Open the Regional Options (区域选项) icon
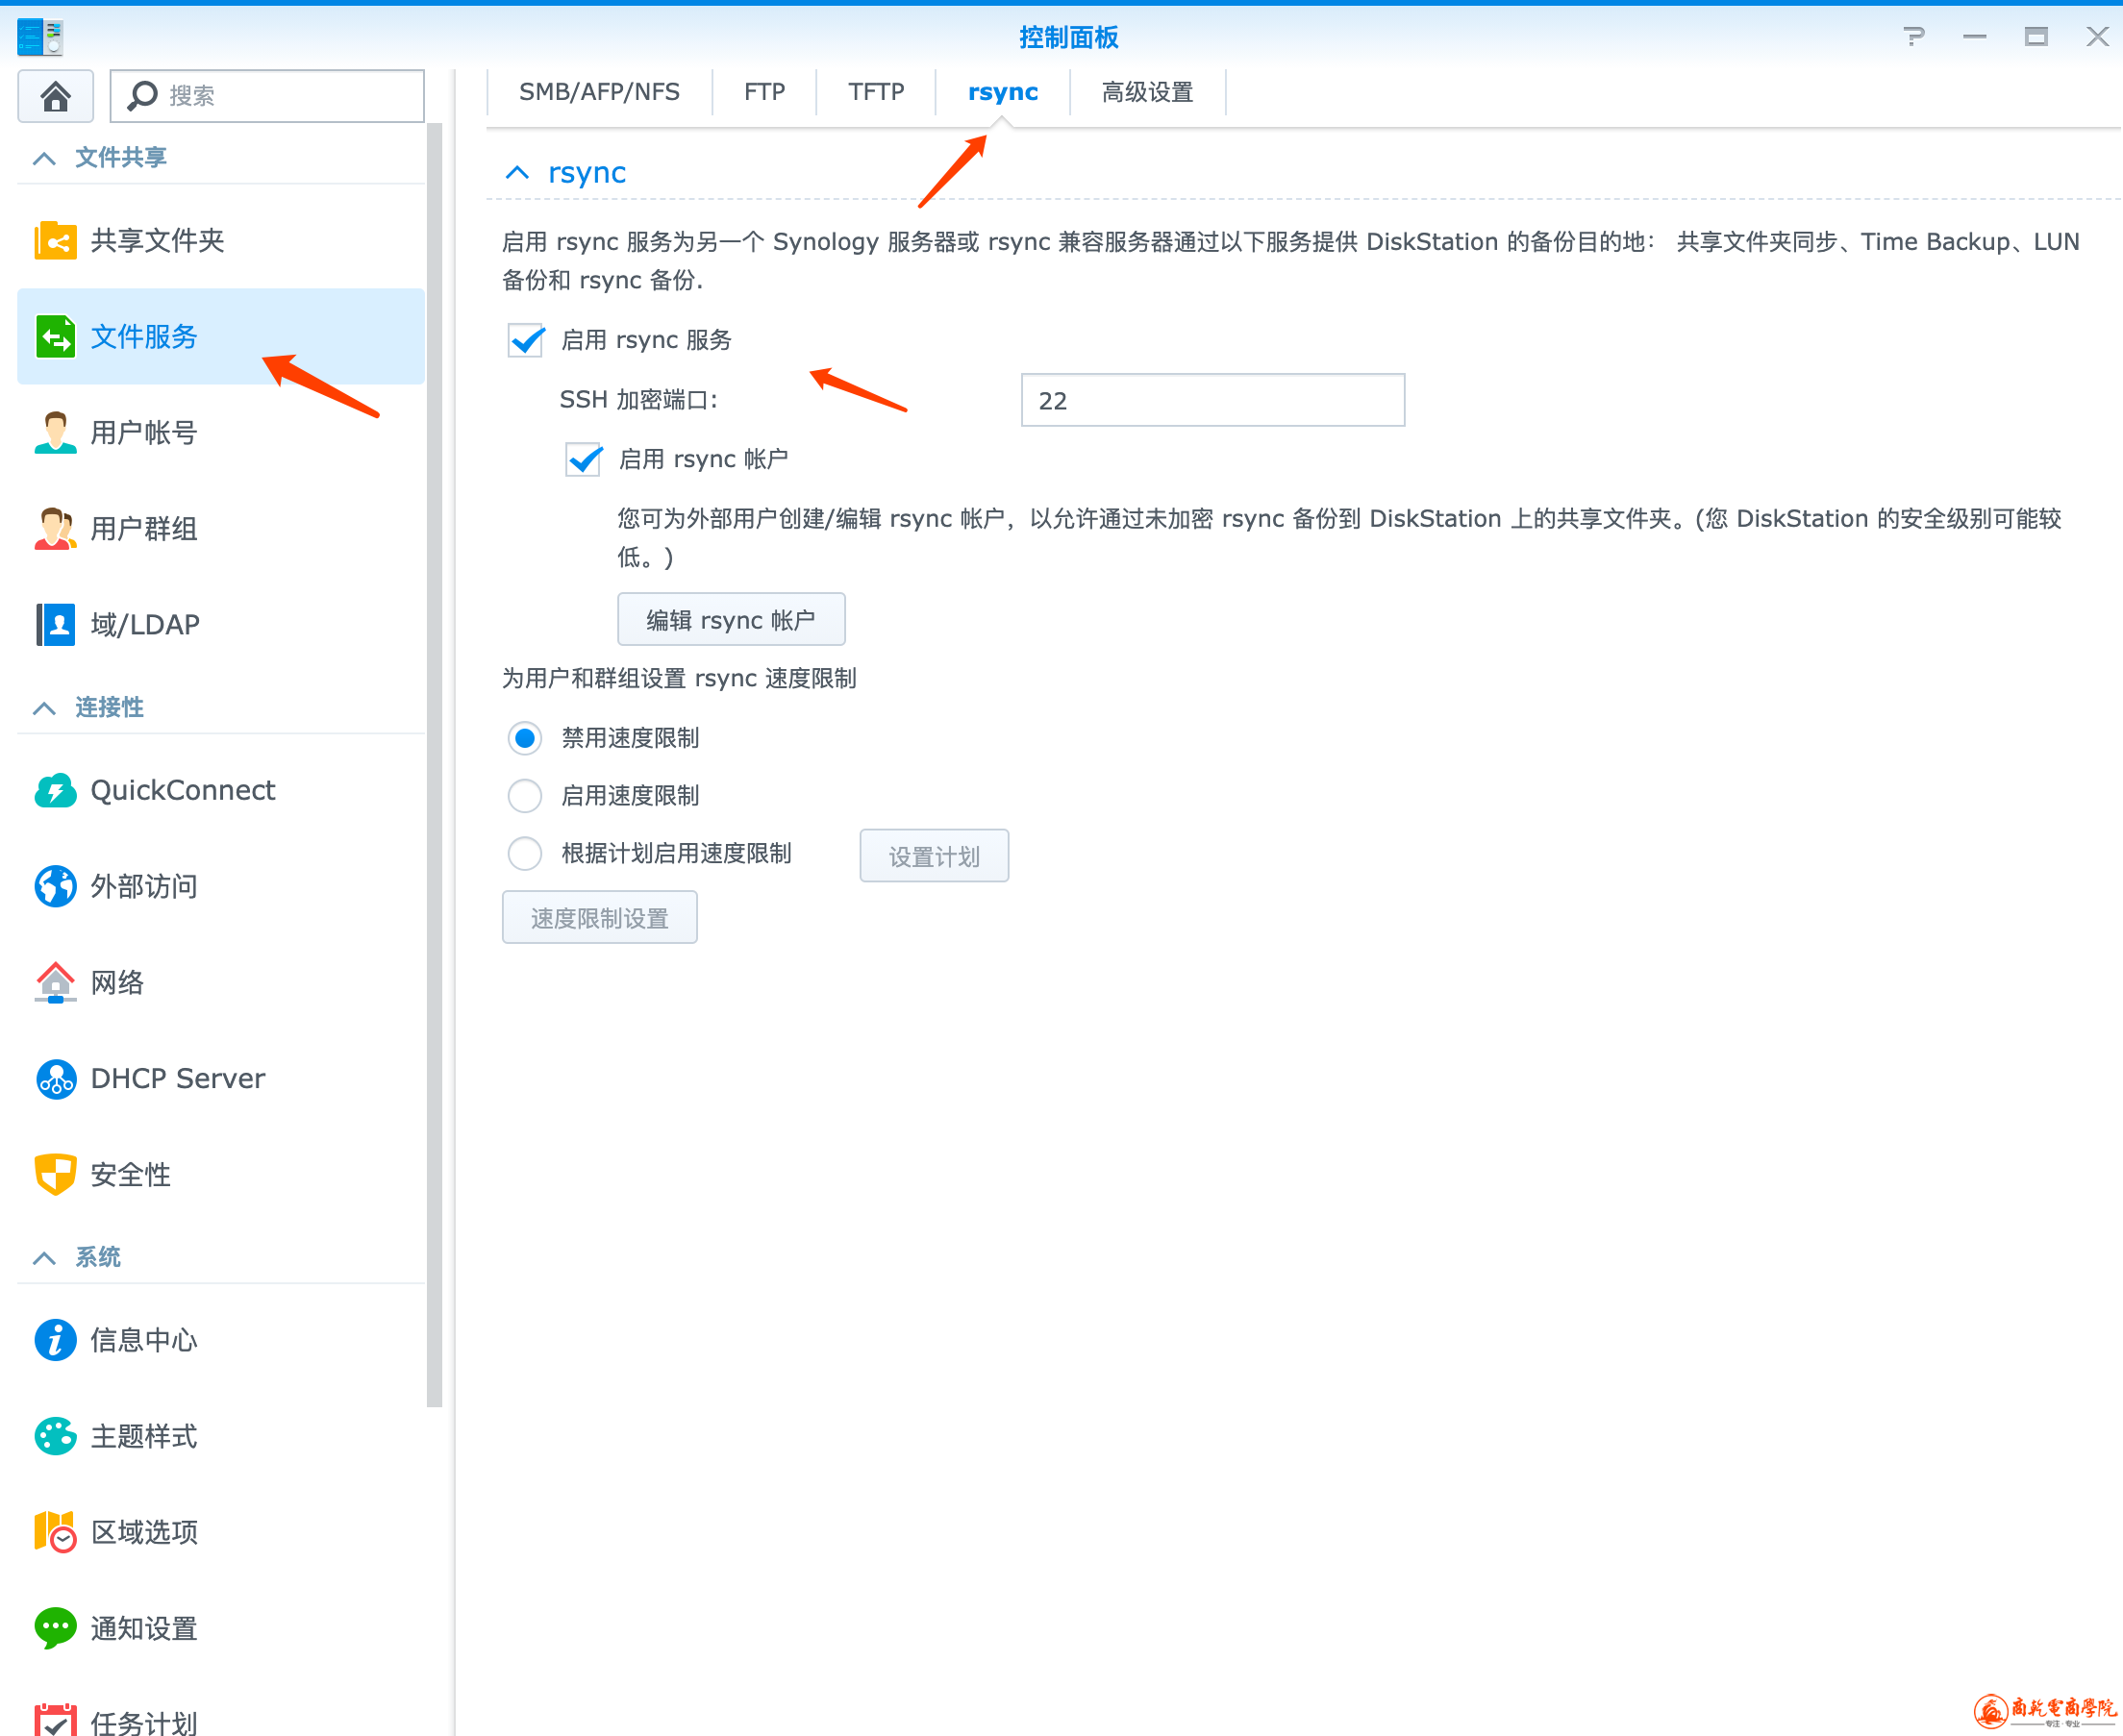 click(55, 1533)
